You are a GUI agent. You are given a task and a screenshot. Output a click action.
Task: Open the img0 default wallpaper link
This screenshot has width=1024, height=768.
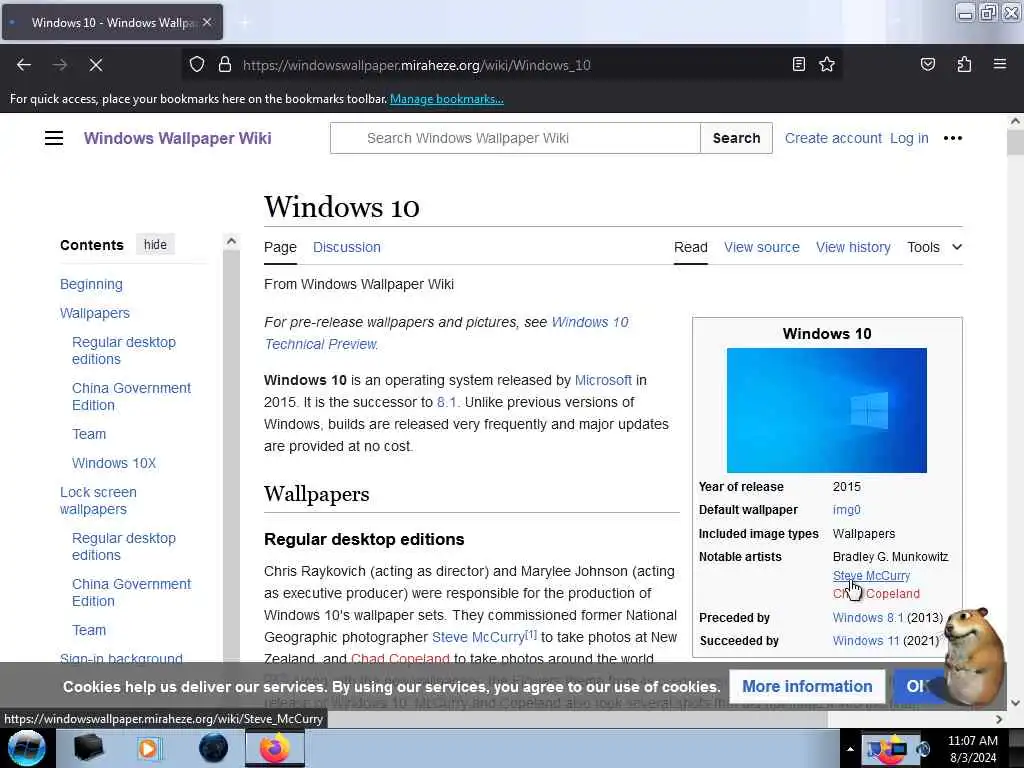click(x=846, y=510)
